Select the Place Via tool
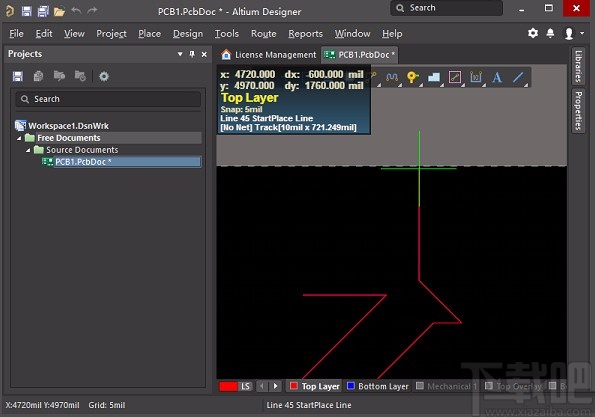 (x=412, y=77)
